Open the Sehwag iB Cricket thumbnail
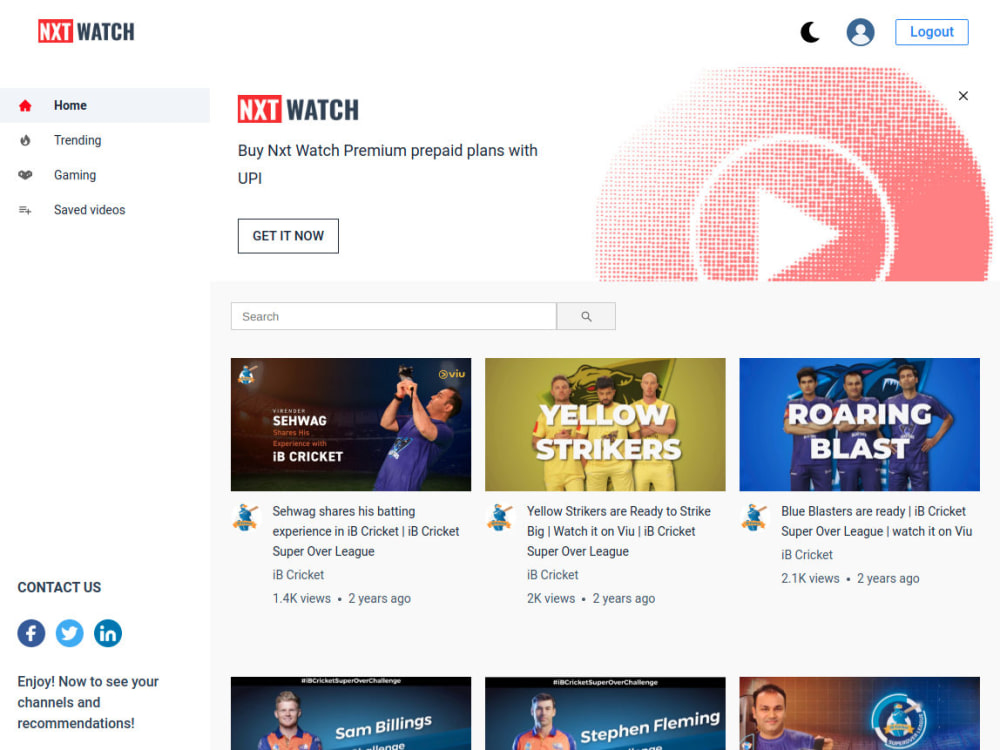The width and height of the screenshot is (1000, 750). (x=351, y=425)
